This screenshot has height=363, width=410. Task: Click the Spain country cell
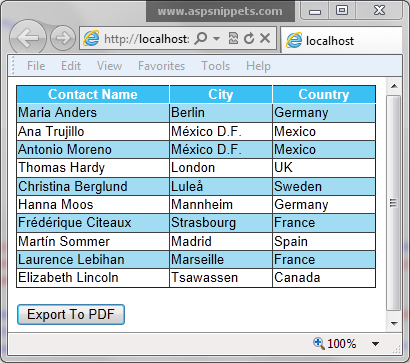pyautogui.click(x=324, y=241)
